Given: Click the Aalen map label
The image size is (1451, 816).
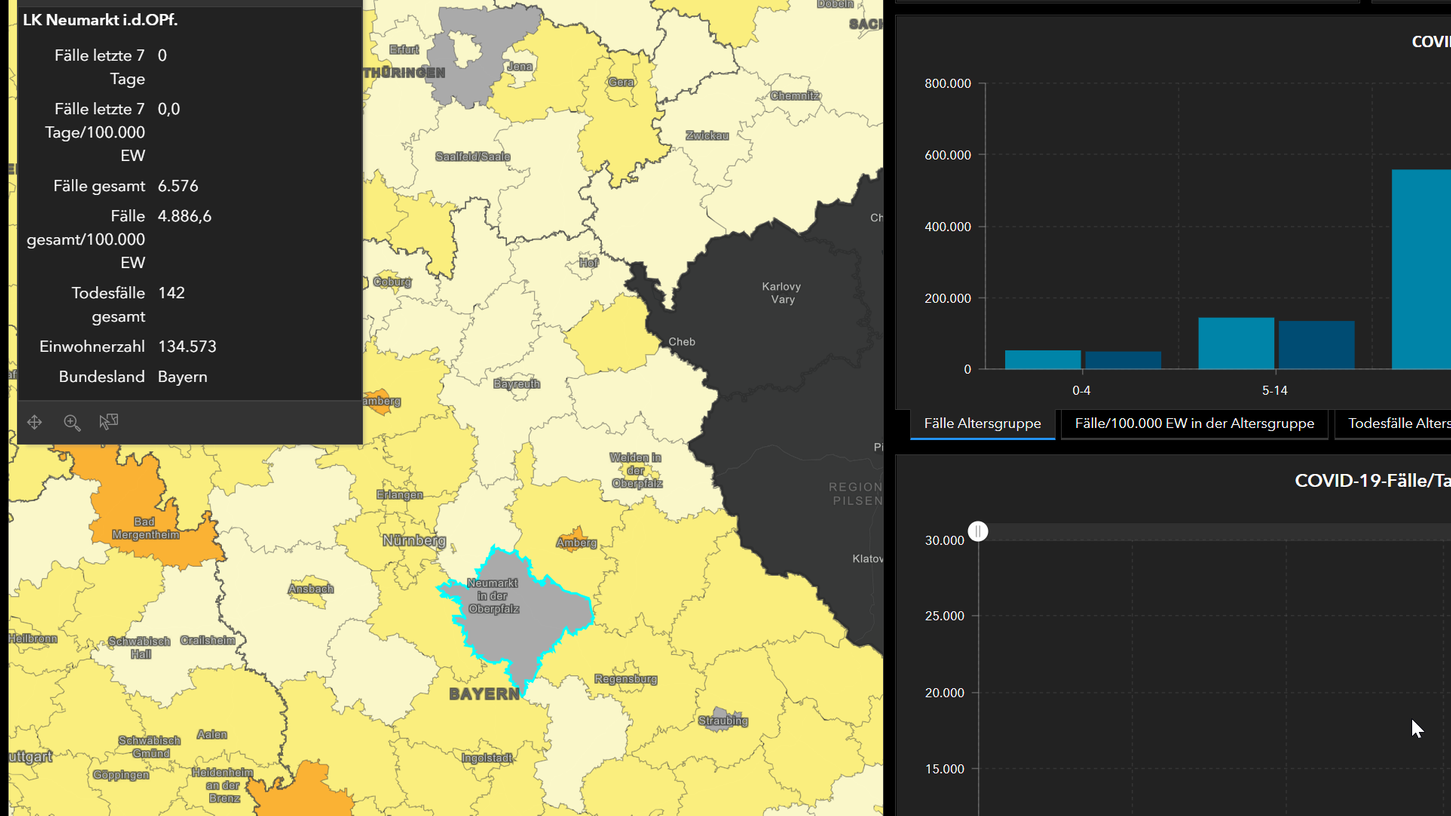Looking at the screenshot, I should click(212, 734).
